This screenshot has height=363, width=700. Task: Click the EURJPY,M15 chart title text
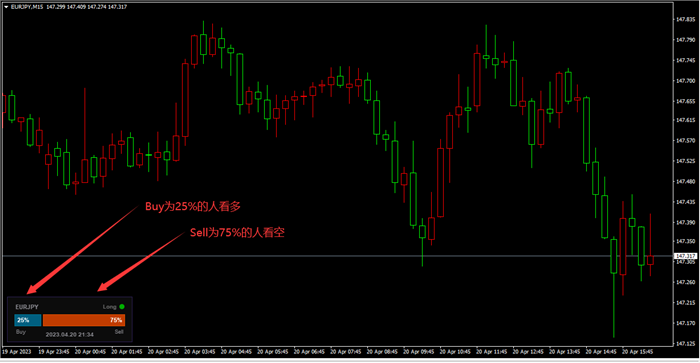[27, 7]
